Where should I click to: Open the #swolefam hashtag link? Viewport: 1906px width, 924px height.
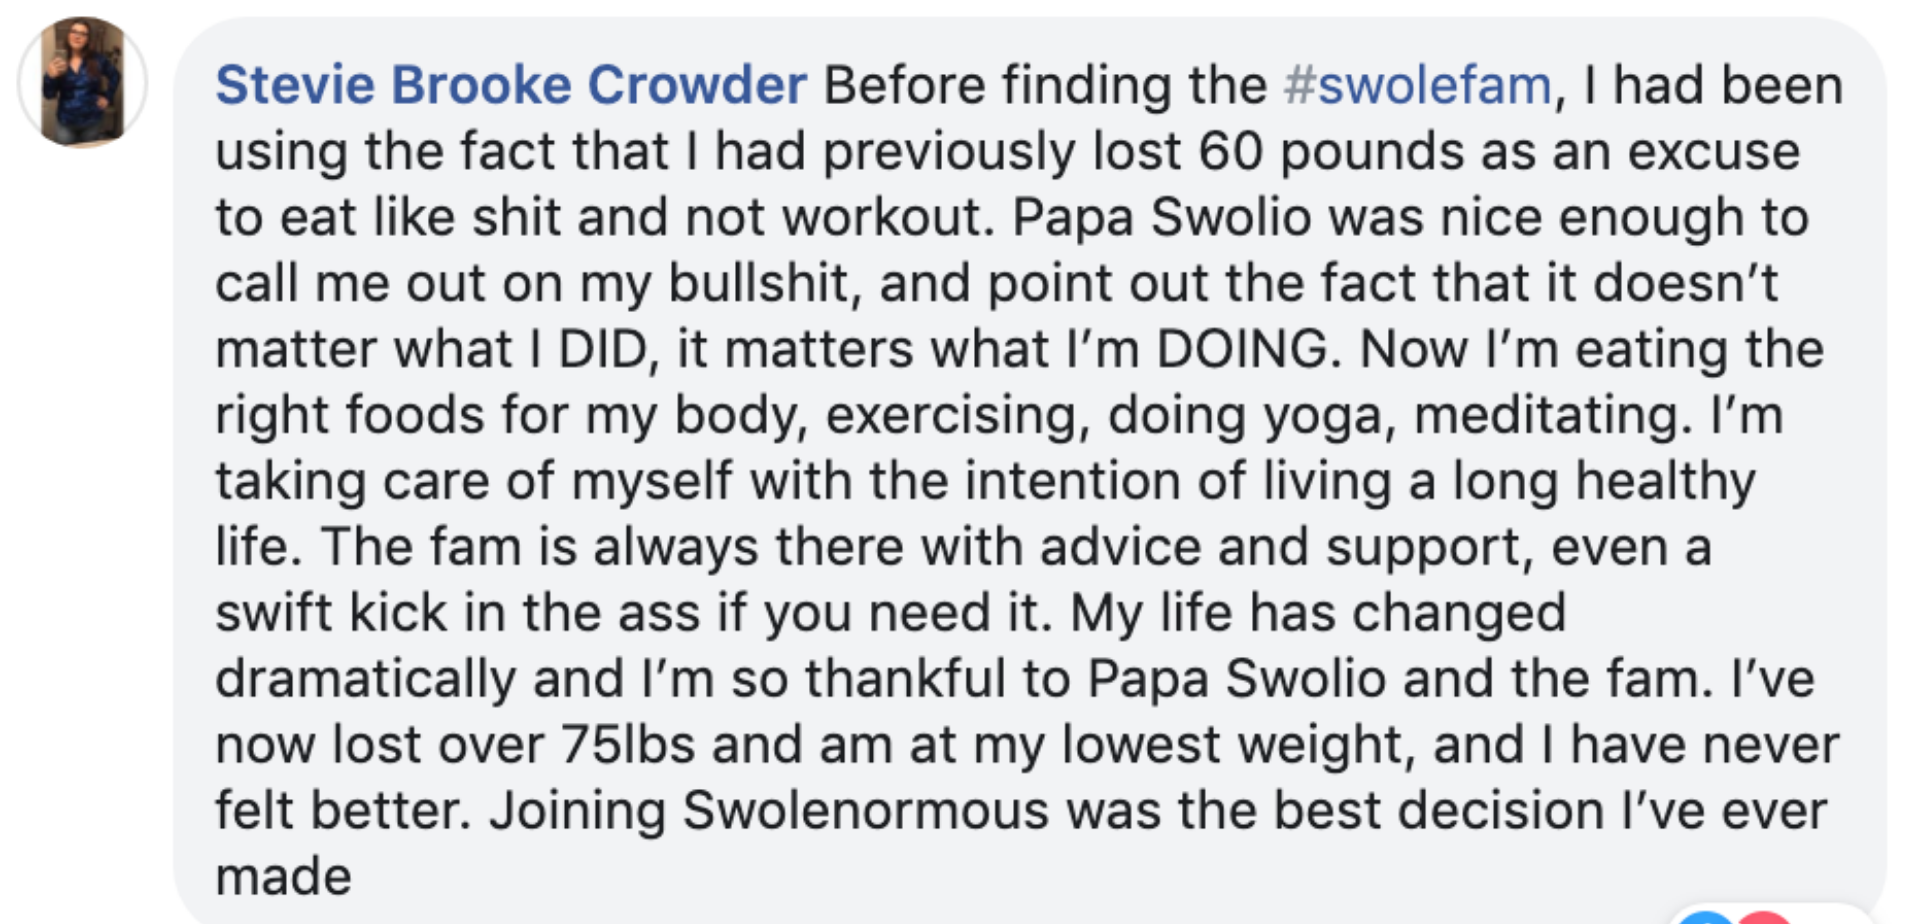(1417, 85)
